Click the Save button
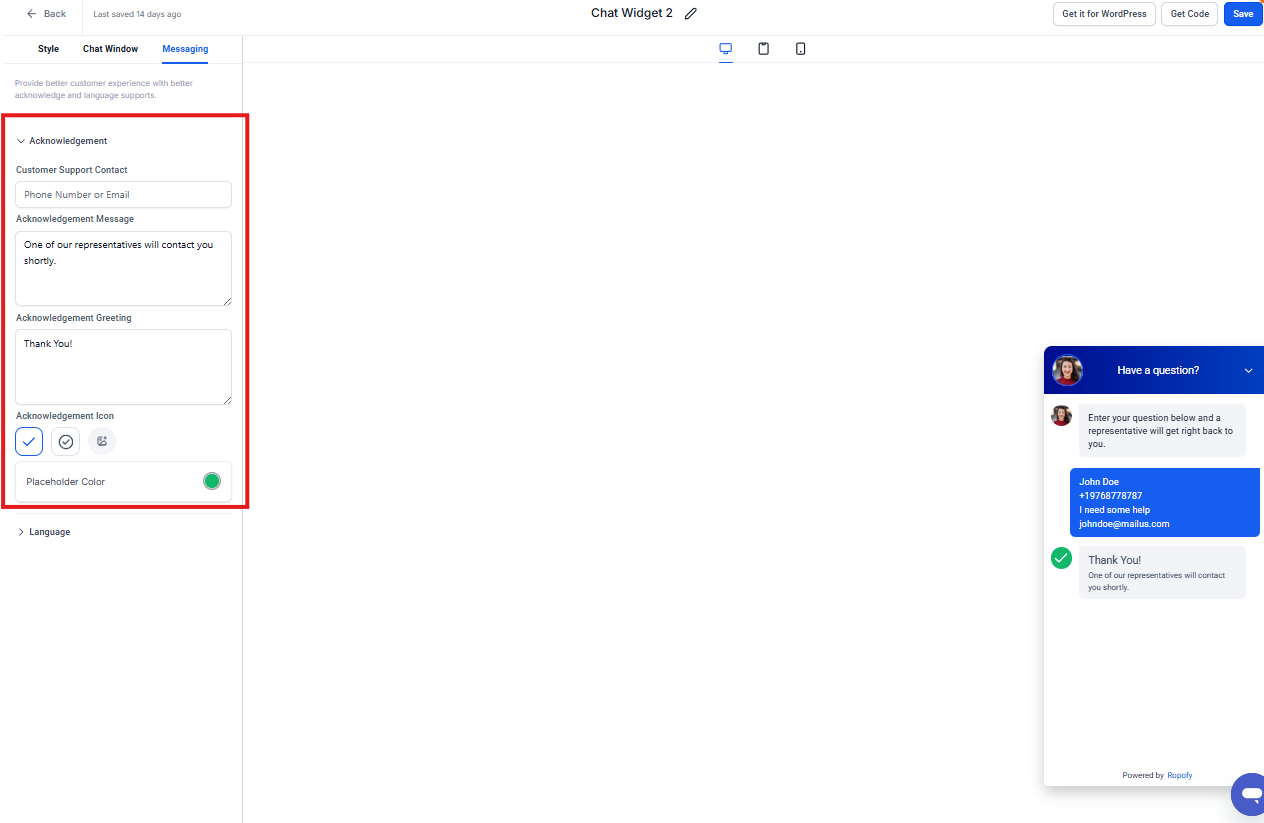 (1242, 14)
